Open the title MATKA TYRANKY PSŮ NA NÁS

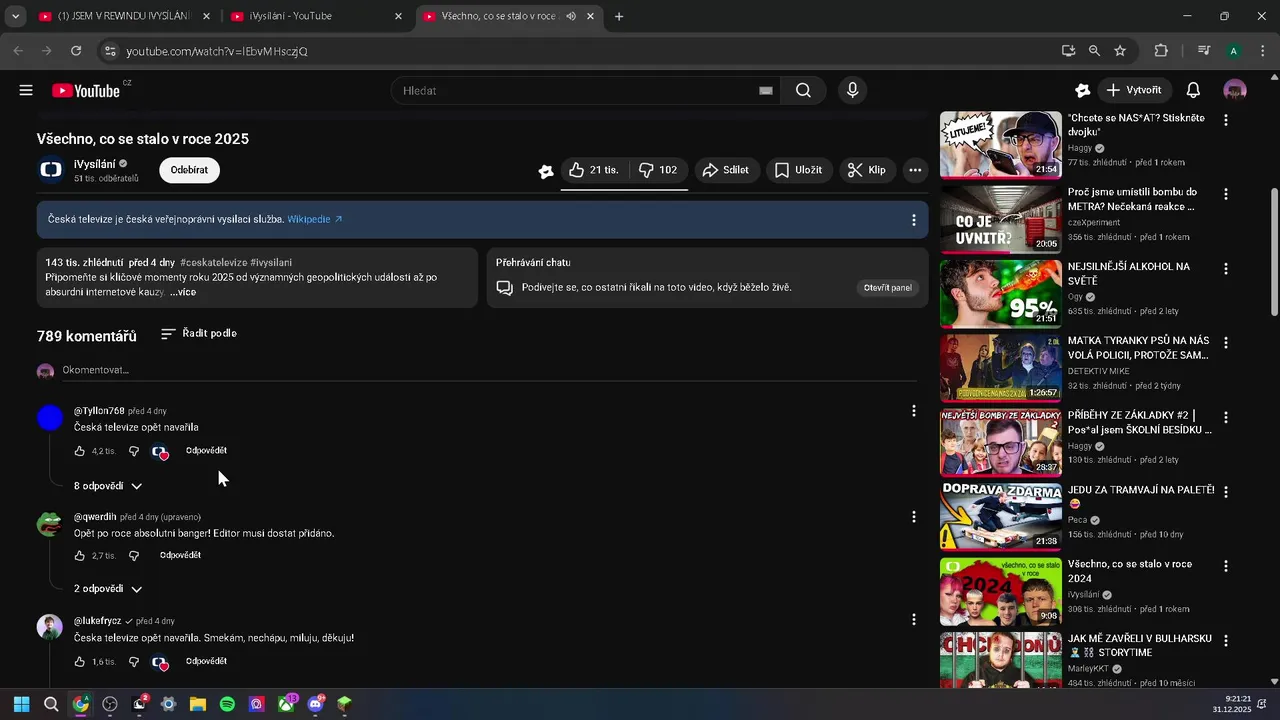tap(1138, 348)
